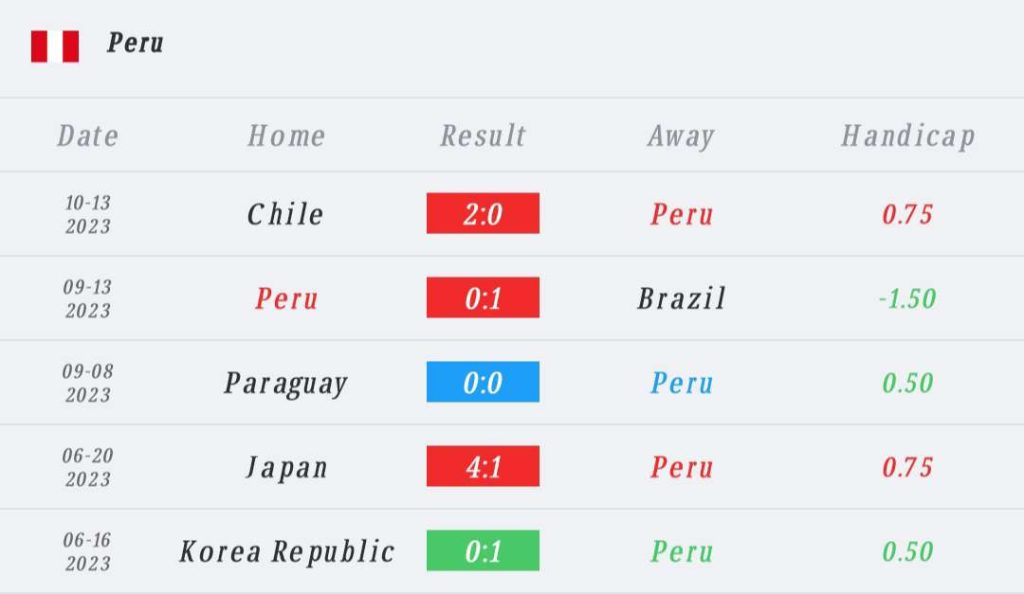Viewport: 1024px width, 594px height.
Task: Select the Handicap column header
Action: click(908, 137)
